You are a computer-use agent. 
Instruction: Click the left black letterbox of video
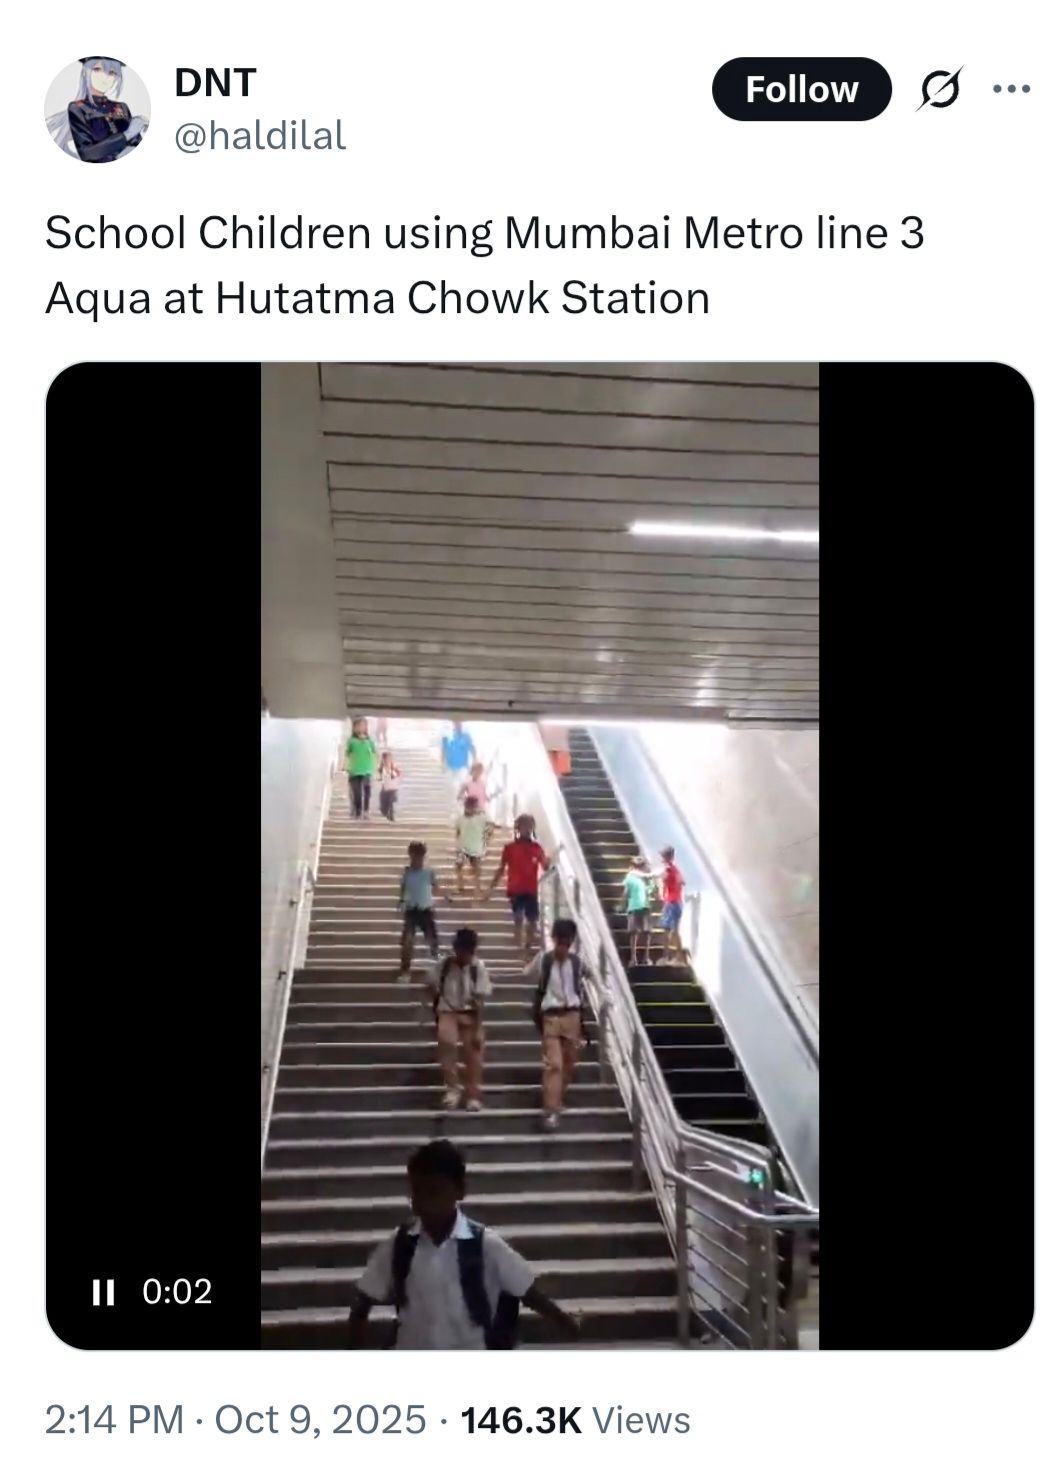153,855
